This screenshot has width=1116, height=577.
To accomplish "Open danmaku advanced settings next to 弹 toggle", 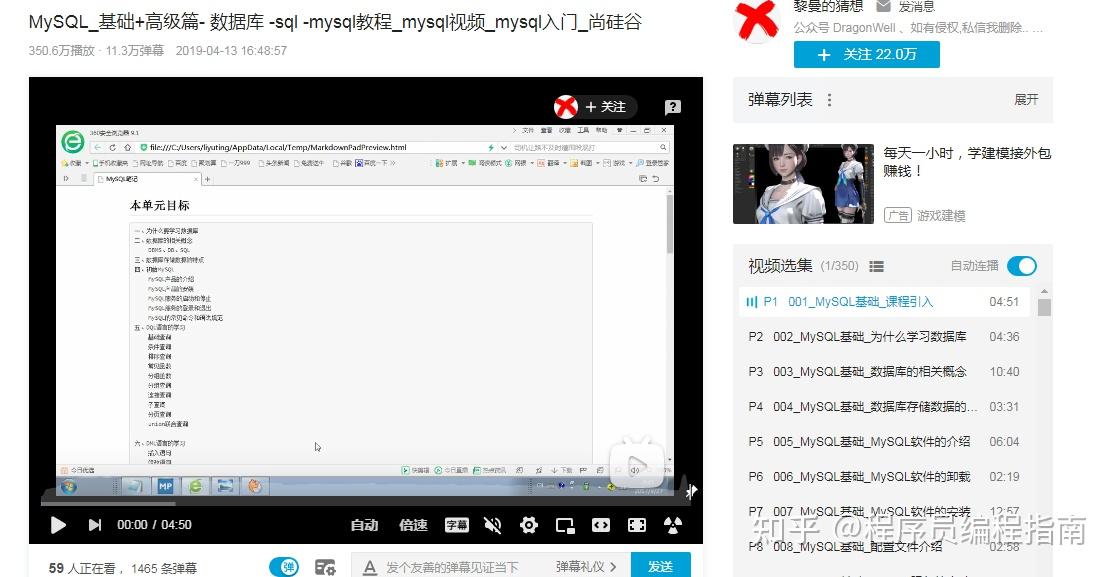I will [324, 565].
